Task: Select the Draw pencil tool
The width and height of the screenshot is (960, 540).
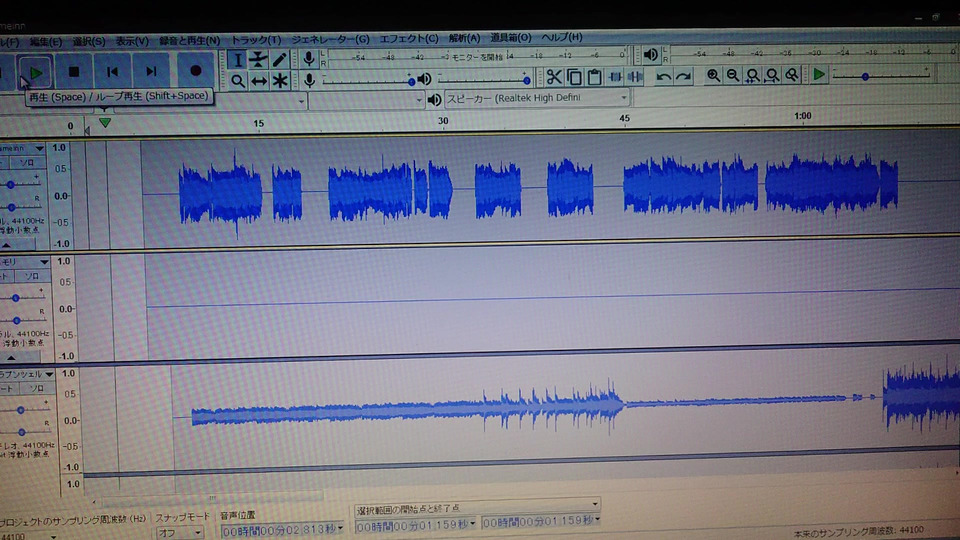Action: 279,59
